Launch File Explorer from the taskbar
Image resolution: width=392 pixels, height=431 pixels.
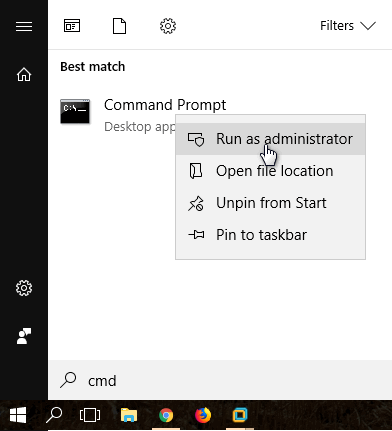(129, 415)
